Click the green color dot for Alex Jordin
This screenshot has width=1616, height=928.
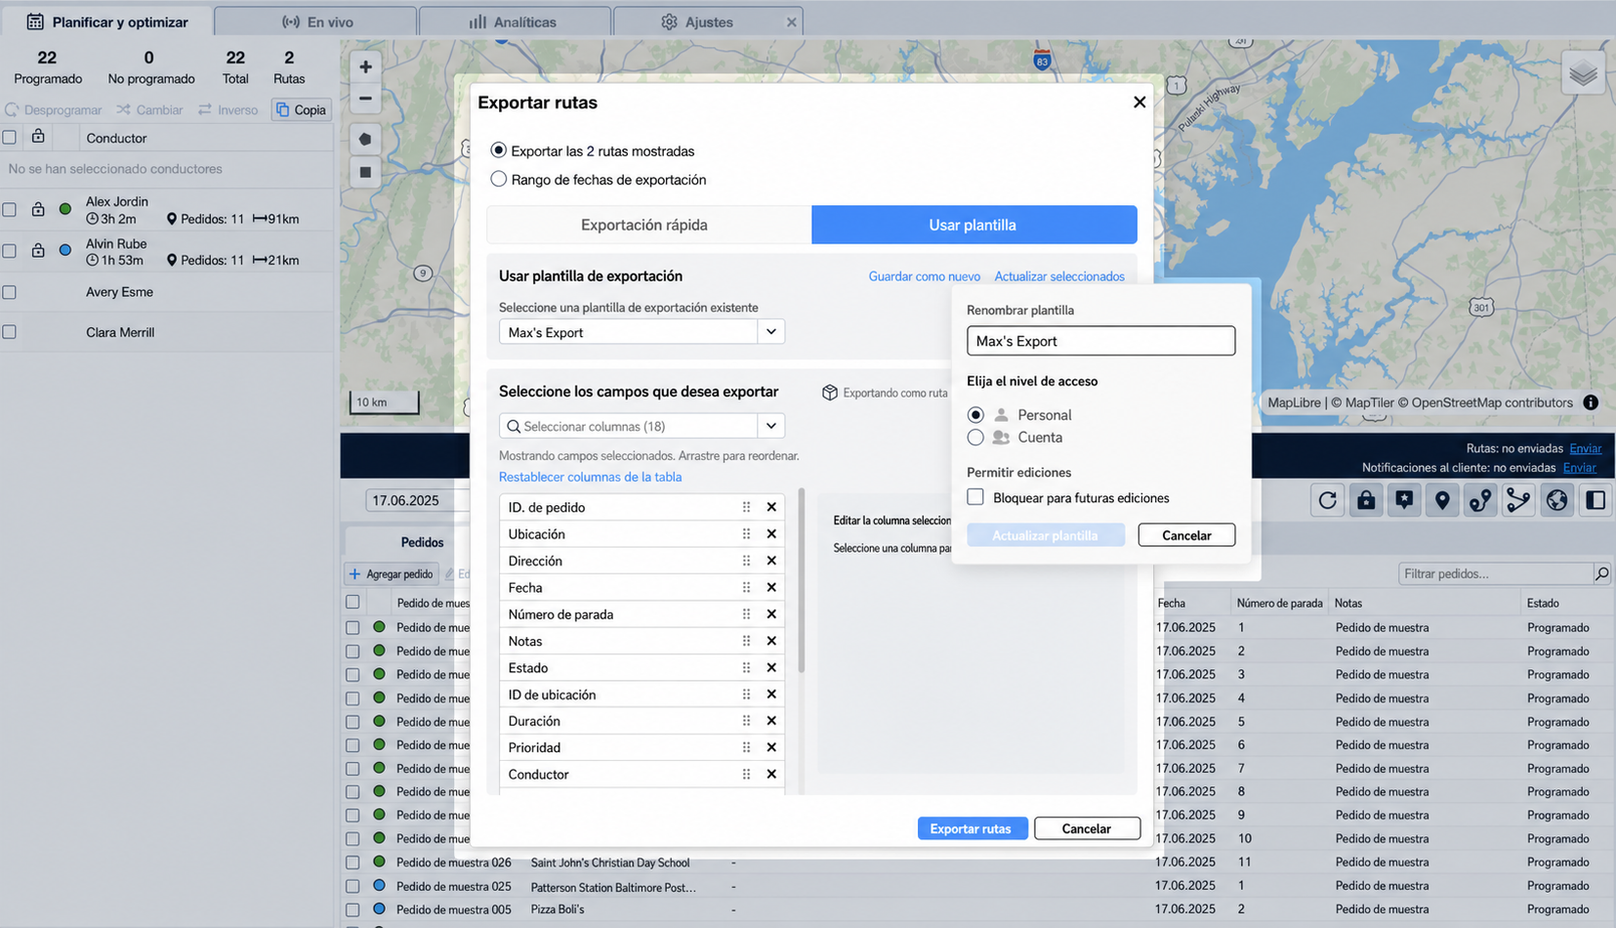(x=65, y=209)
